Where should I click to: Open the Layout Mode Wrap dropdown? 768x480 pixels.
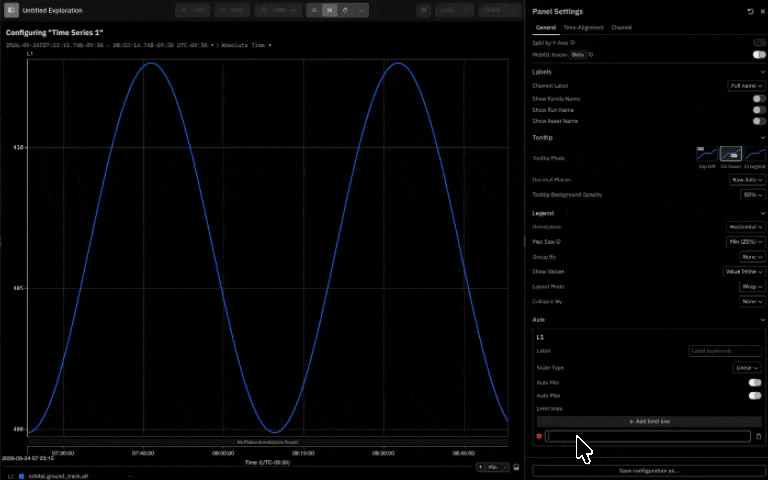pos(752,287)
